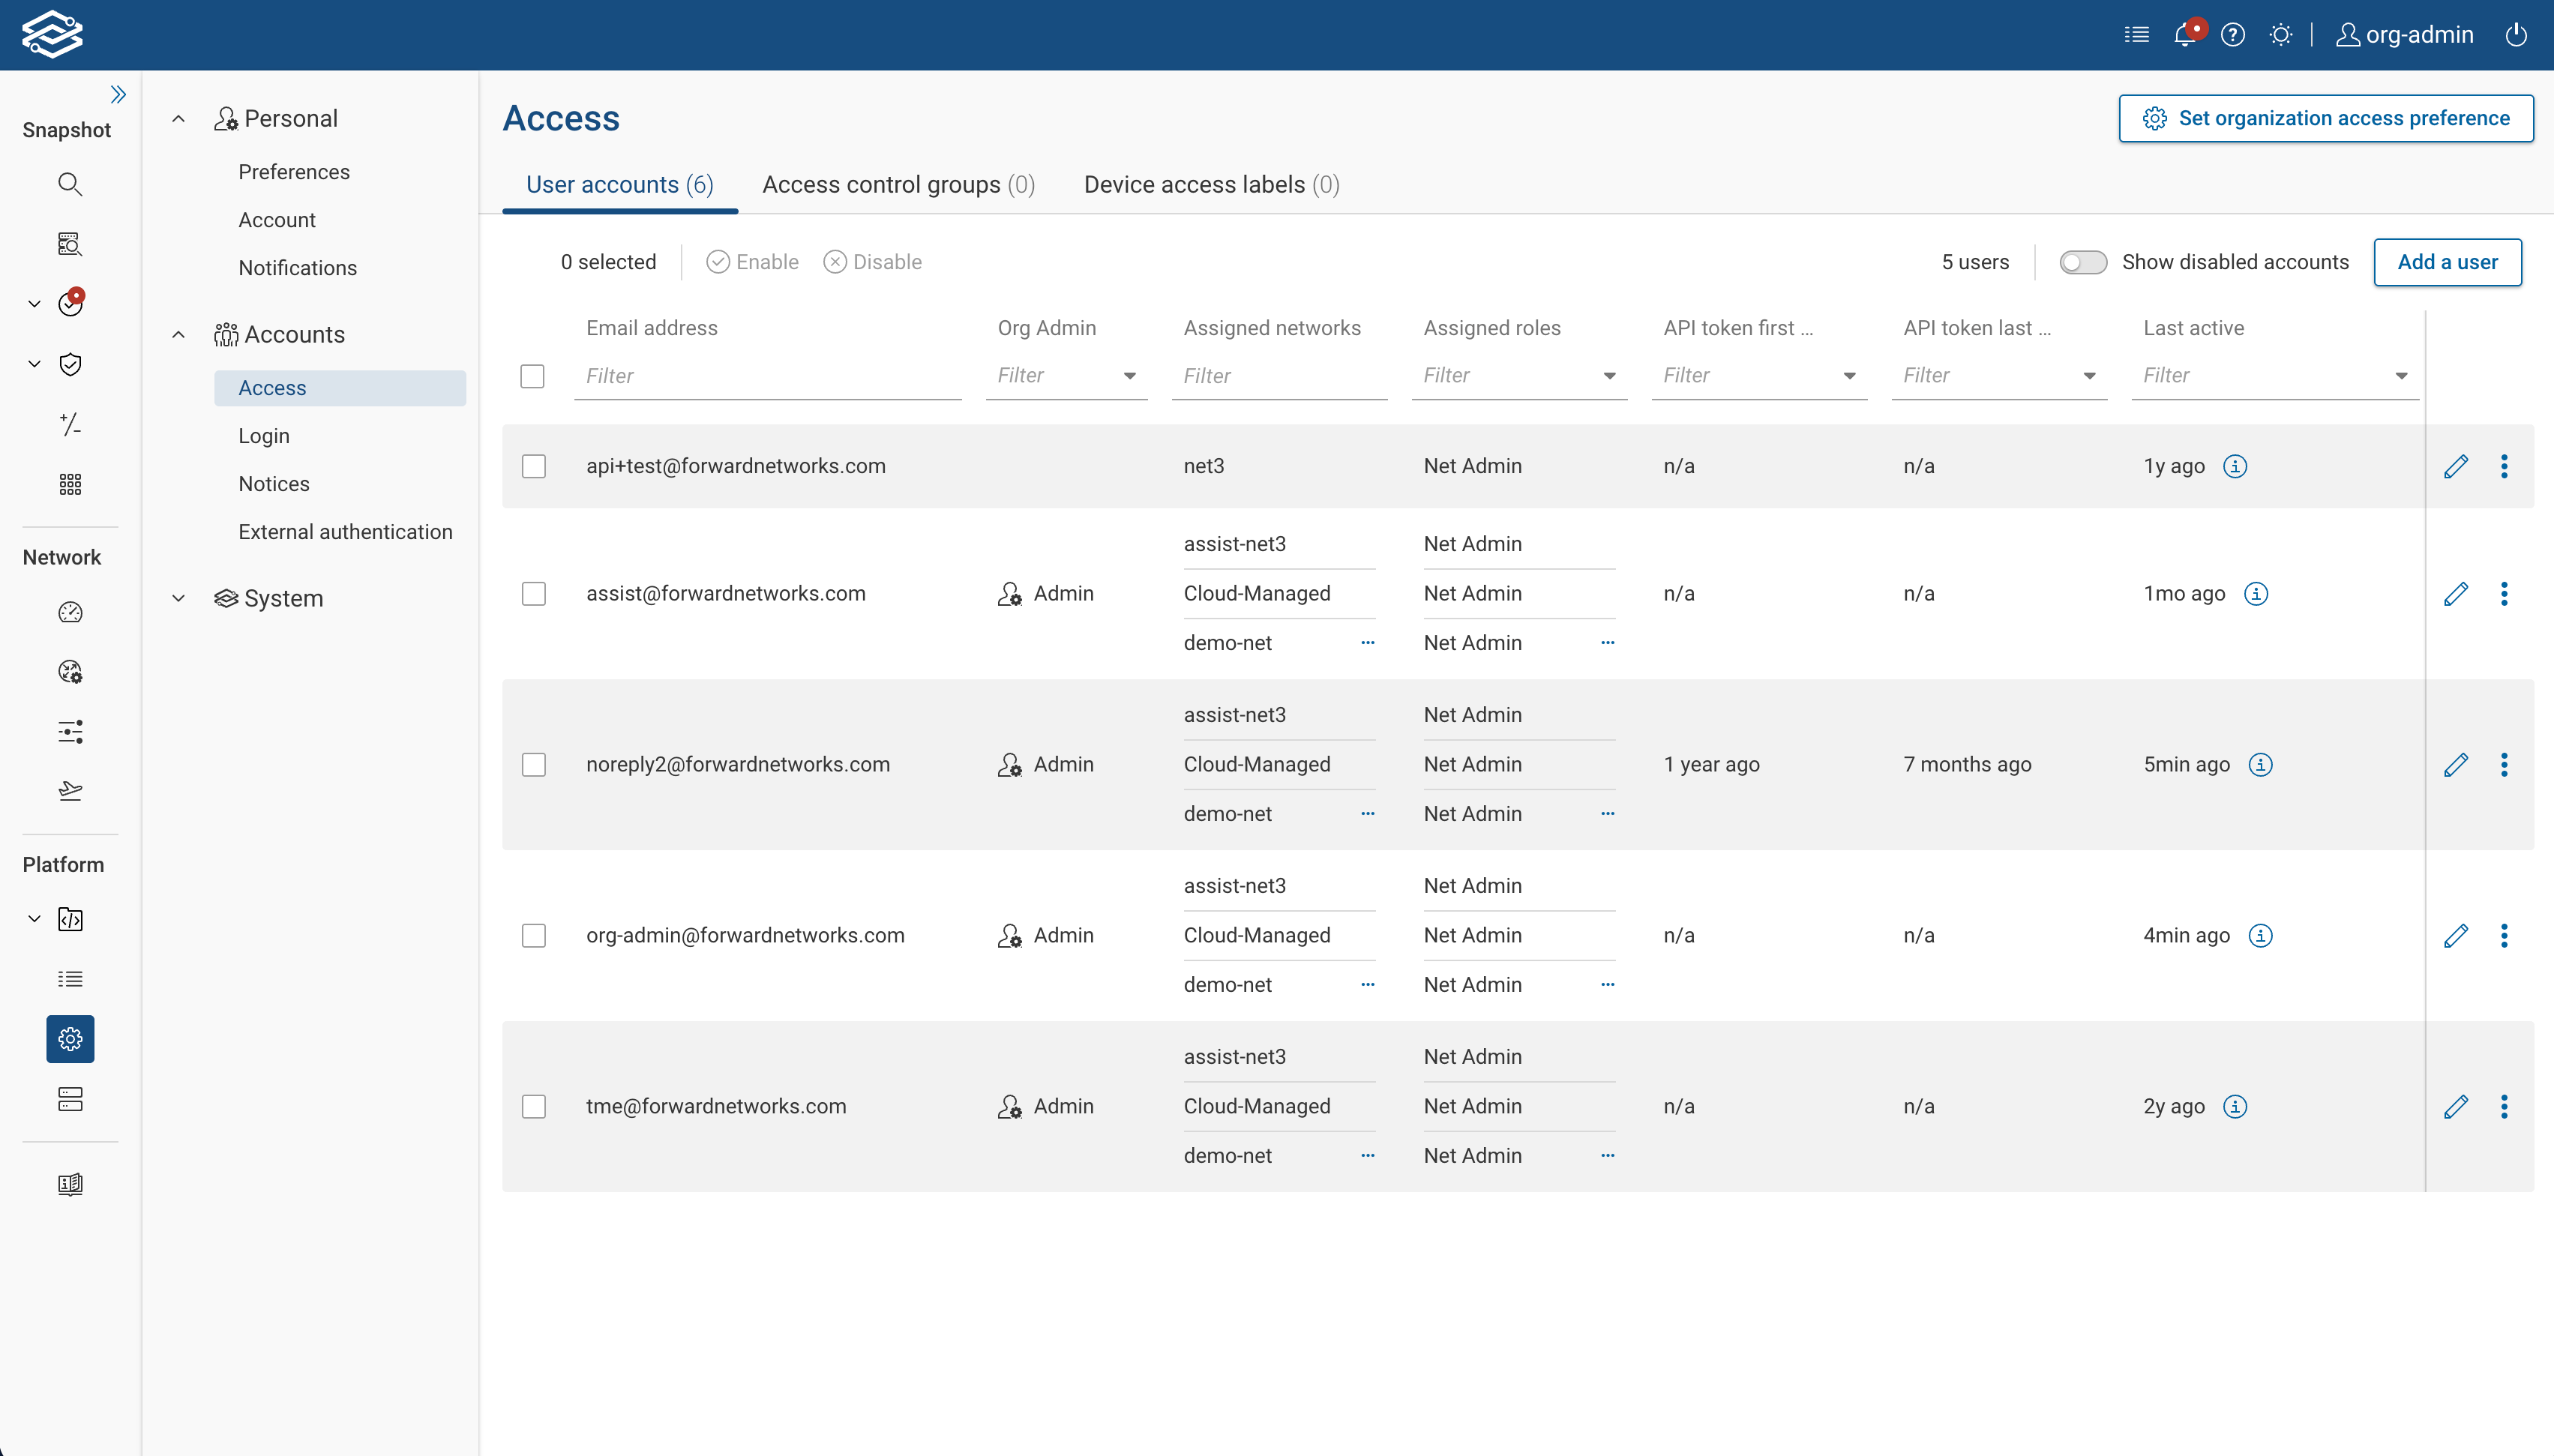Show last active info for org-admin@forwardnetworks.com
Viewport: 2554px width, 1456px height.
tap(2260, 936)
